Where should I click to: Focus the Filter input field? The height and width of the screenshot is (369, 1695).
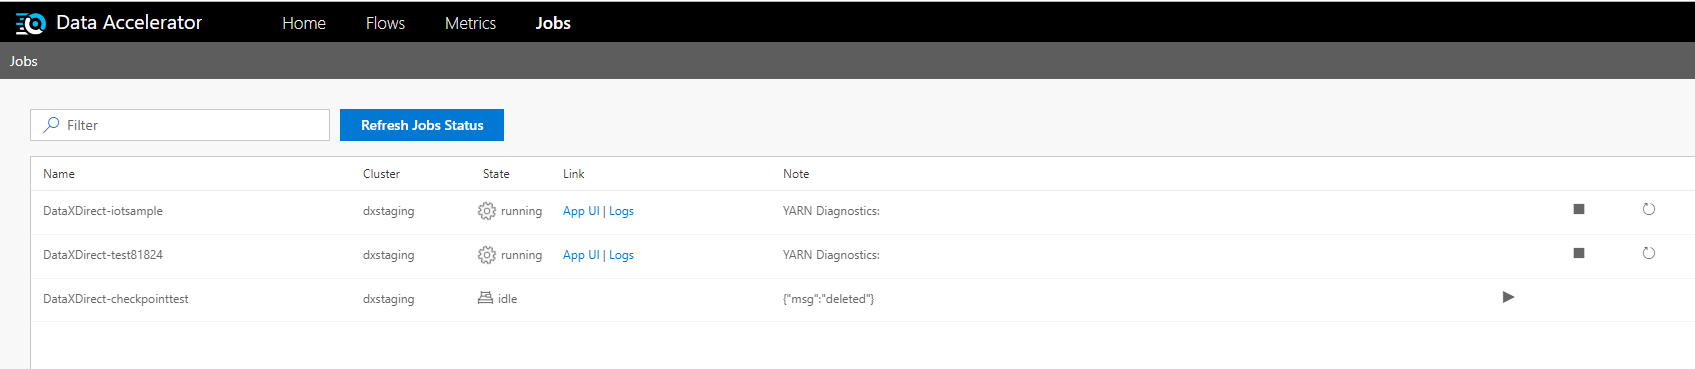pyautogui.click(x=180, y=125)
